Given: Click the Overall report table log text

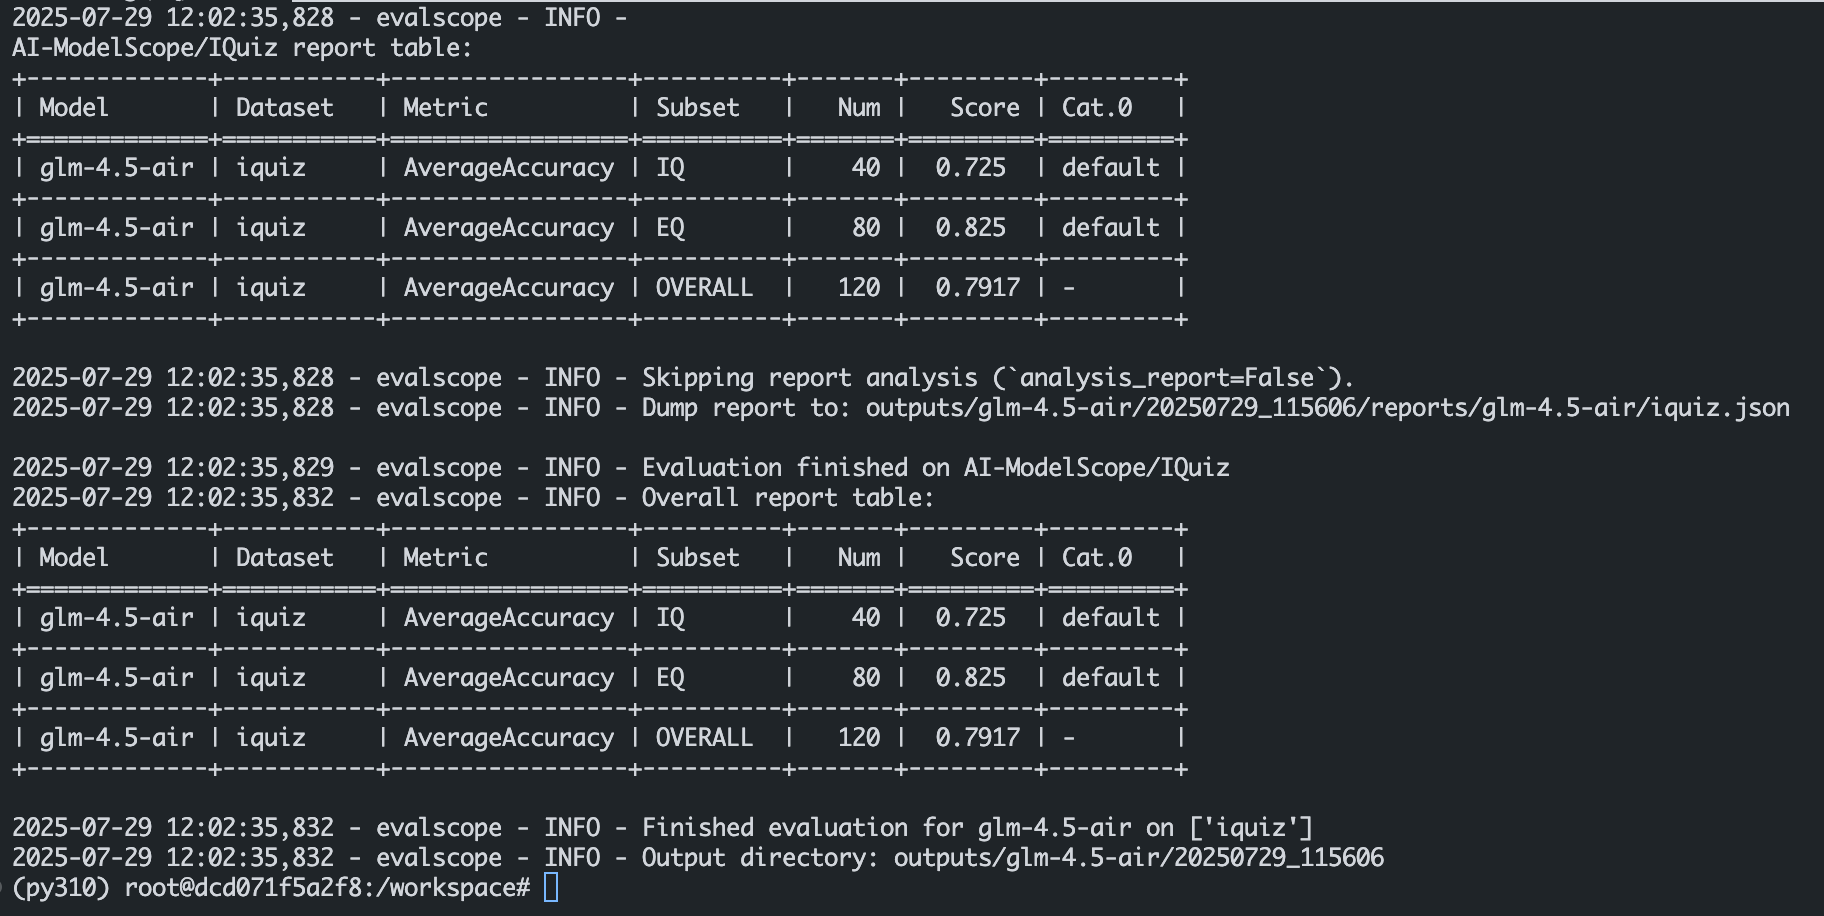Looking at the screenshot, I should click(787, 497).
